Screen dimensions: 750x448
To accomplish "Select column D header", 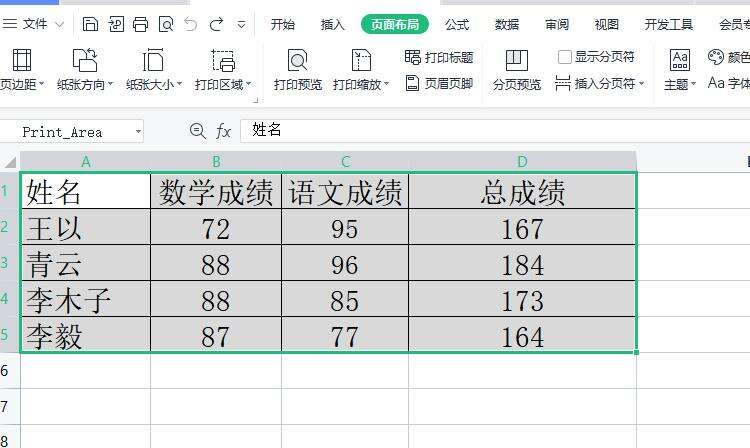I will (x=522, y=162).
